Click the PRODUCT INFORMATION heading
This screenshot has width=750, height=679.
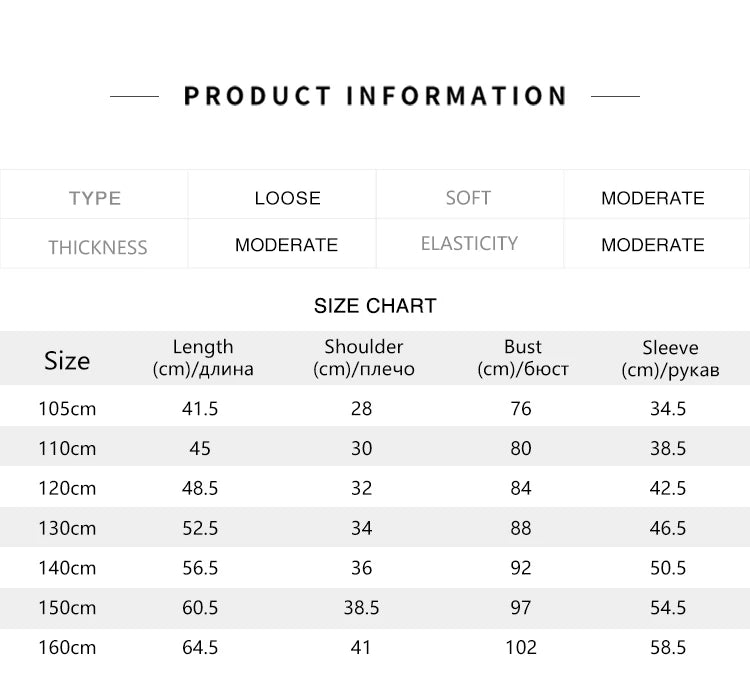pos(375,96)
